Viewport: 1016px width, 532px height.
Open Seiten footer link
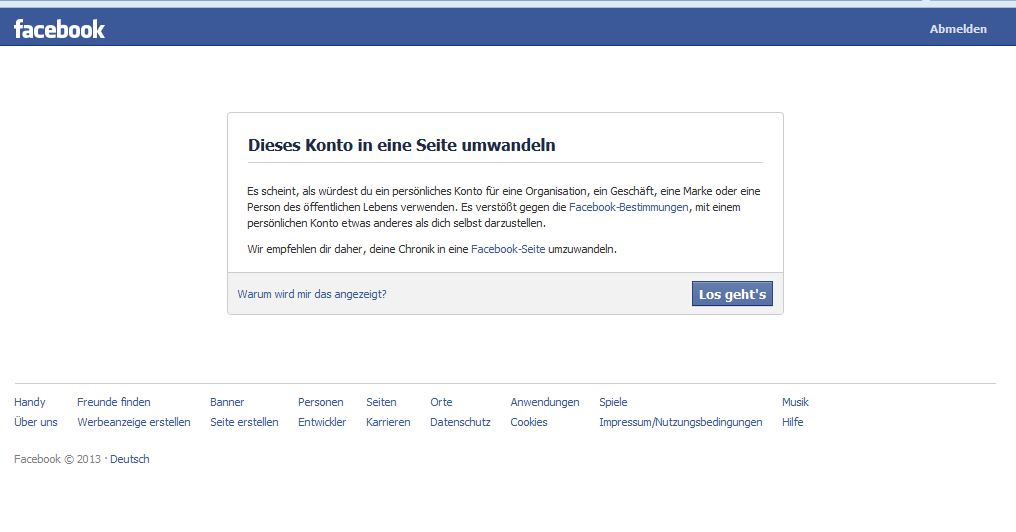point(381,402)
